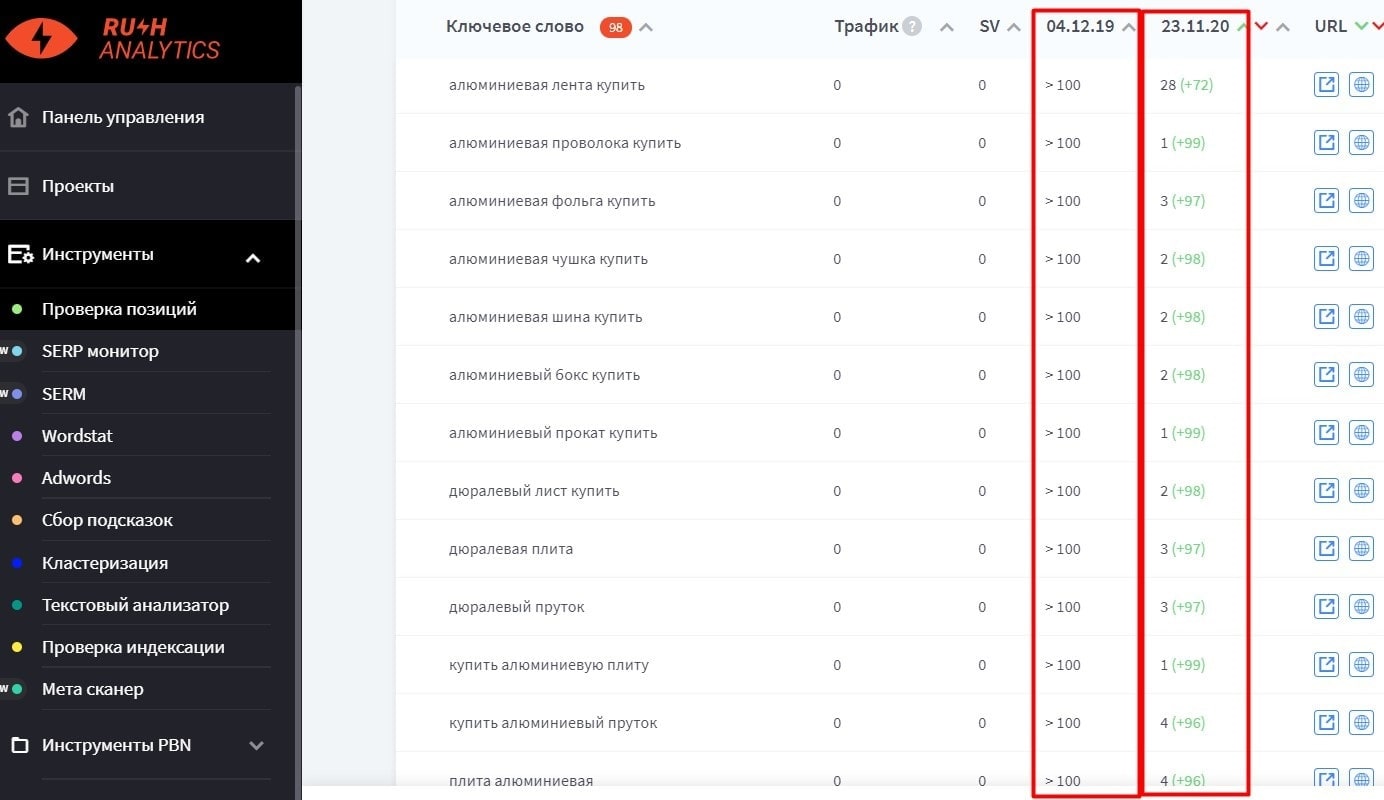The height and width of the screenshot is (800, 1384).
Task: Collapse the Инструменты sidebar section
Action: pos(253,254)
